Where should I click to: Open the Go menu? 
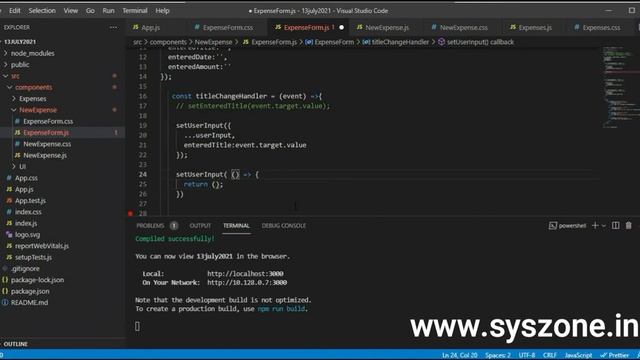point(90,11)
